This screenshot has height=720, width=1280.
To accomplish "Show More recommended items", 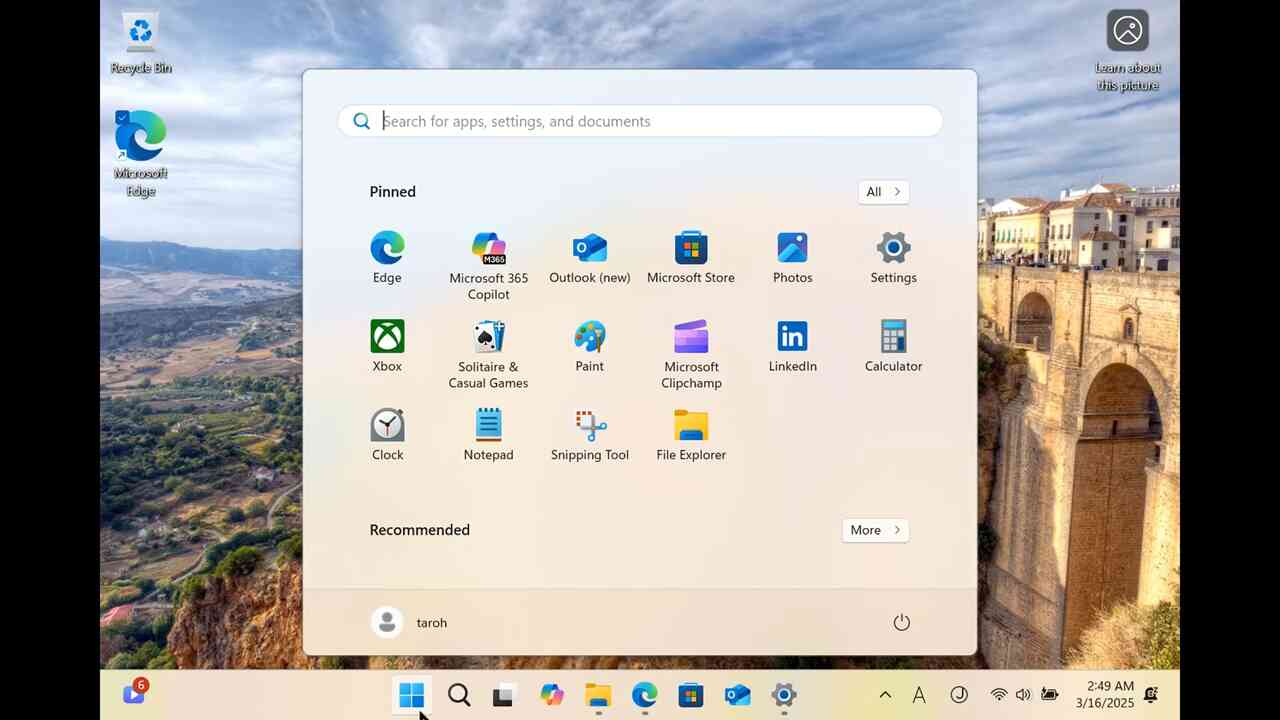I will coord(875,530).
